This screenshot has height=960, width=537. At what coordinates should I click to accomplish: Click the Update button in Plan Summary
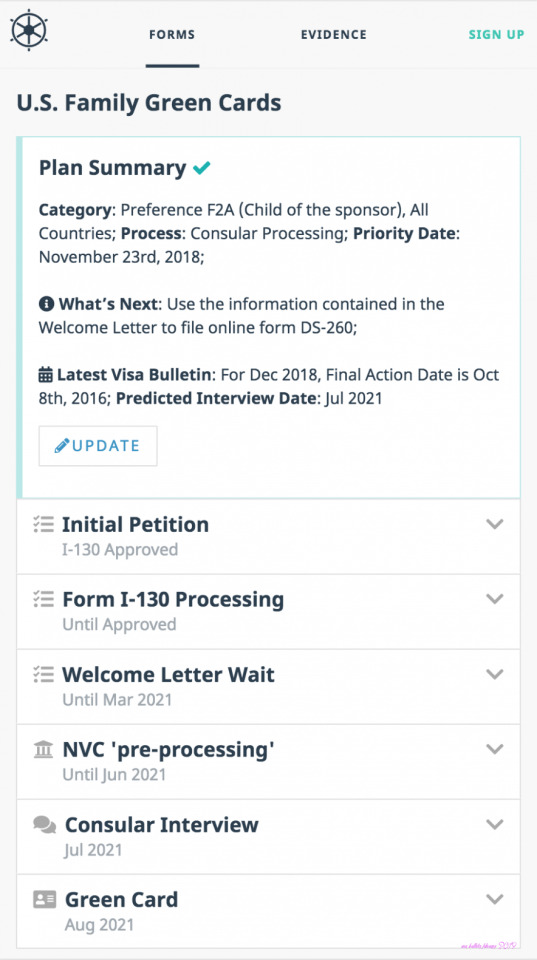tap(98, 446)
